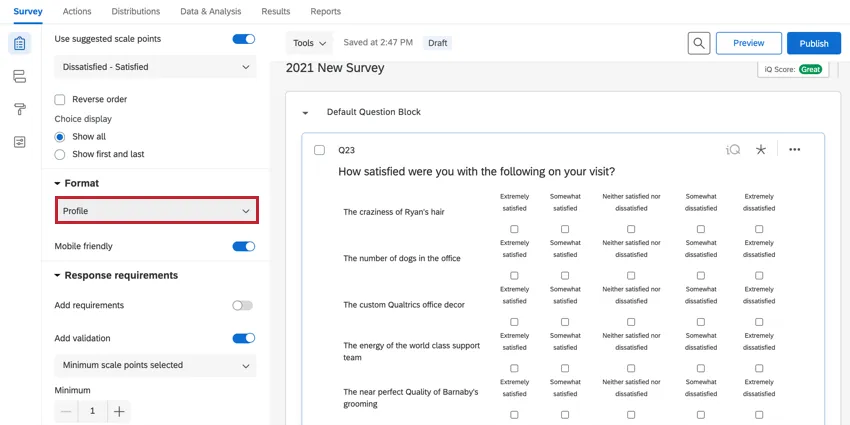Open the survey options sidebar icon
This screenshot has width=850, height=425.
[19, 142]
